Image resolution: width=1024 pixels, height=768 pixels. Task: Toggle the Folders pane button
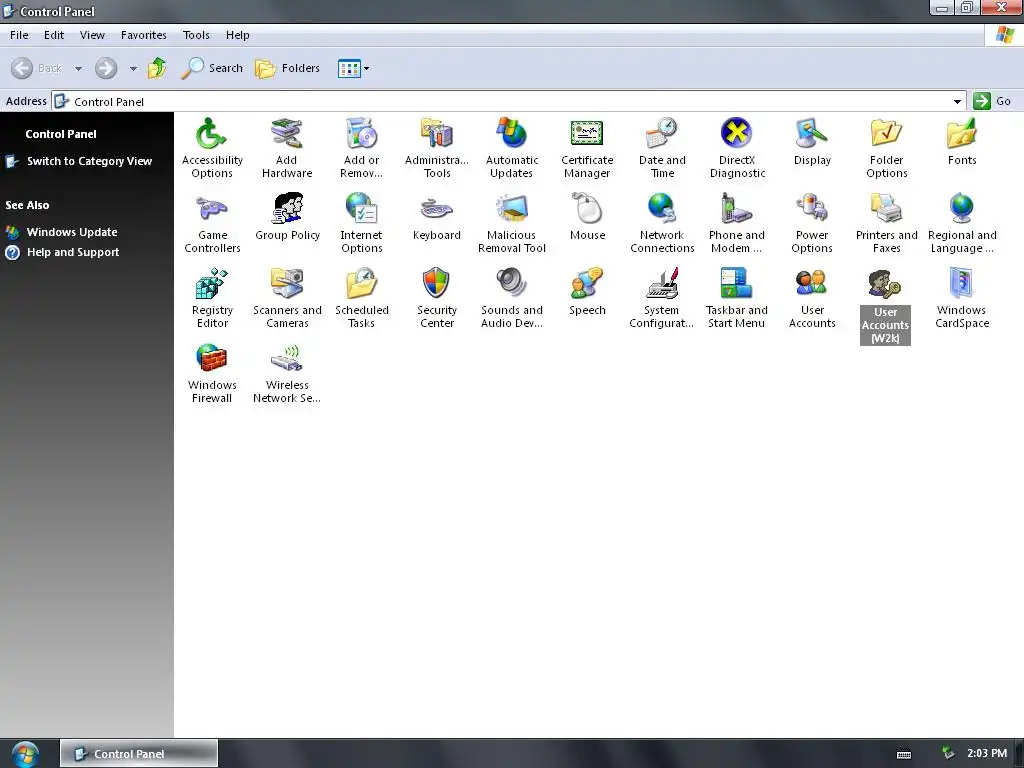tap(288, 68)
